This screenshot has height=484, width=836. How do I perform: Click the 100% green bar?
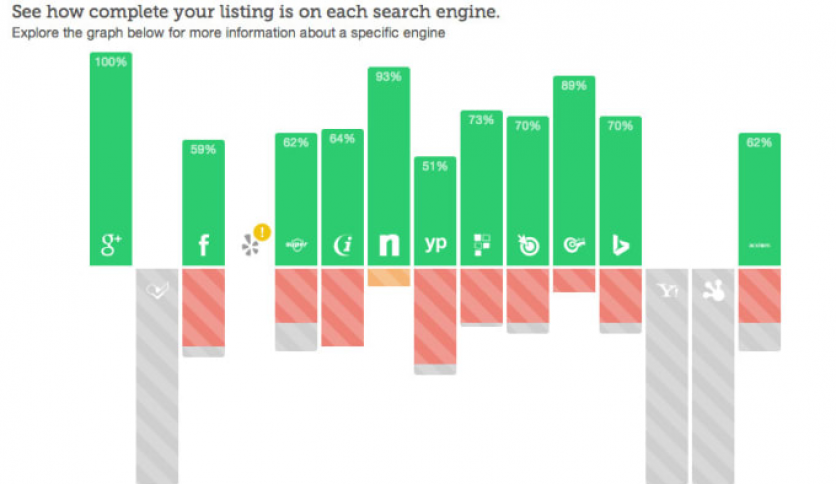(x=111, y=159)
